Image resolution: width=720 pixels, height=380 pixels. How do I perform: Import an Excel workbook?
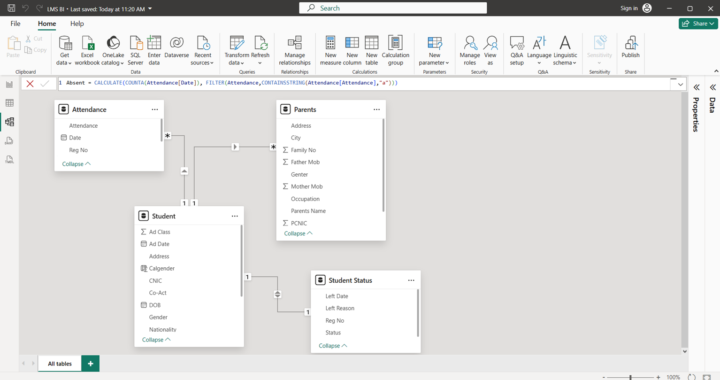click(87, 50)
